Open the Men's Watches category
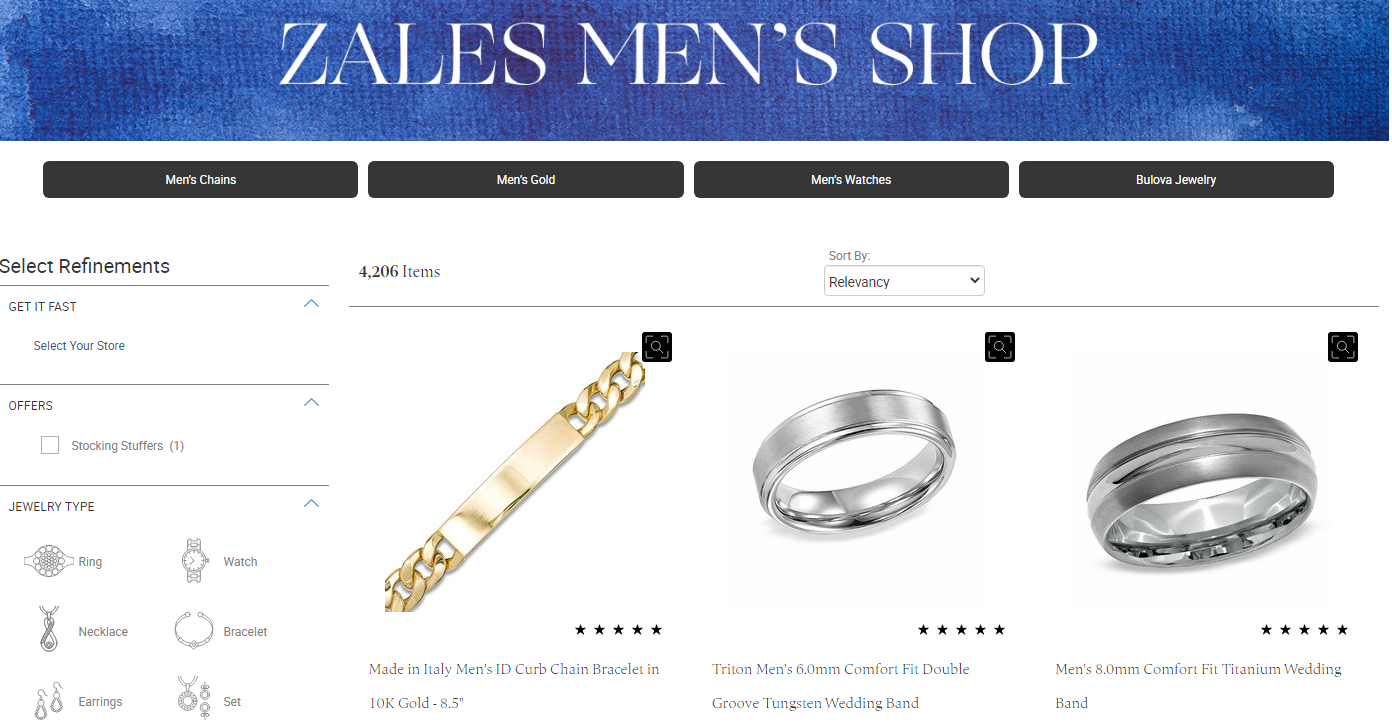Image resolution: width=1392 pixels, height=722 pixels. pyautogui.click(x=851, y=180)
